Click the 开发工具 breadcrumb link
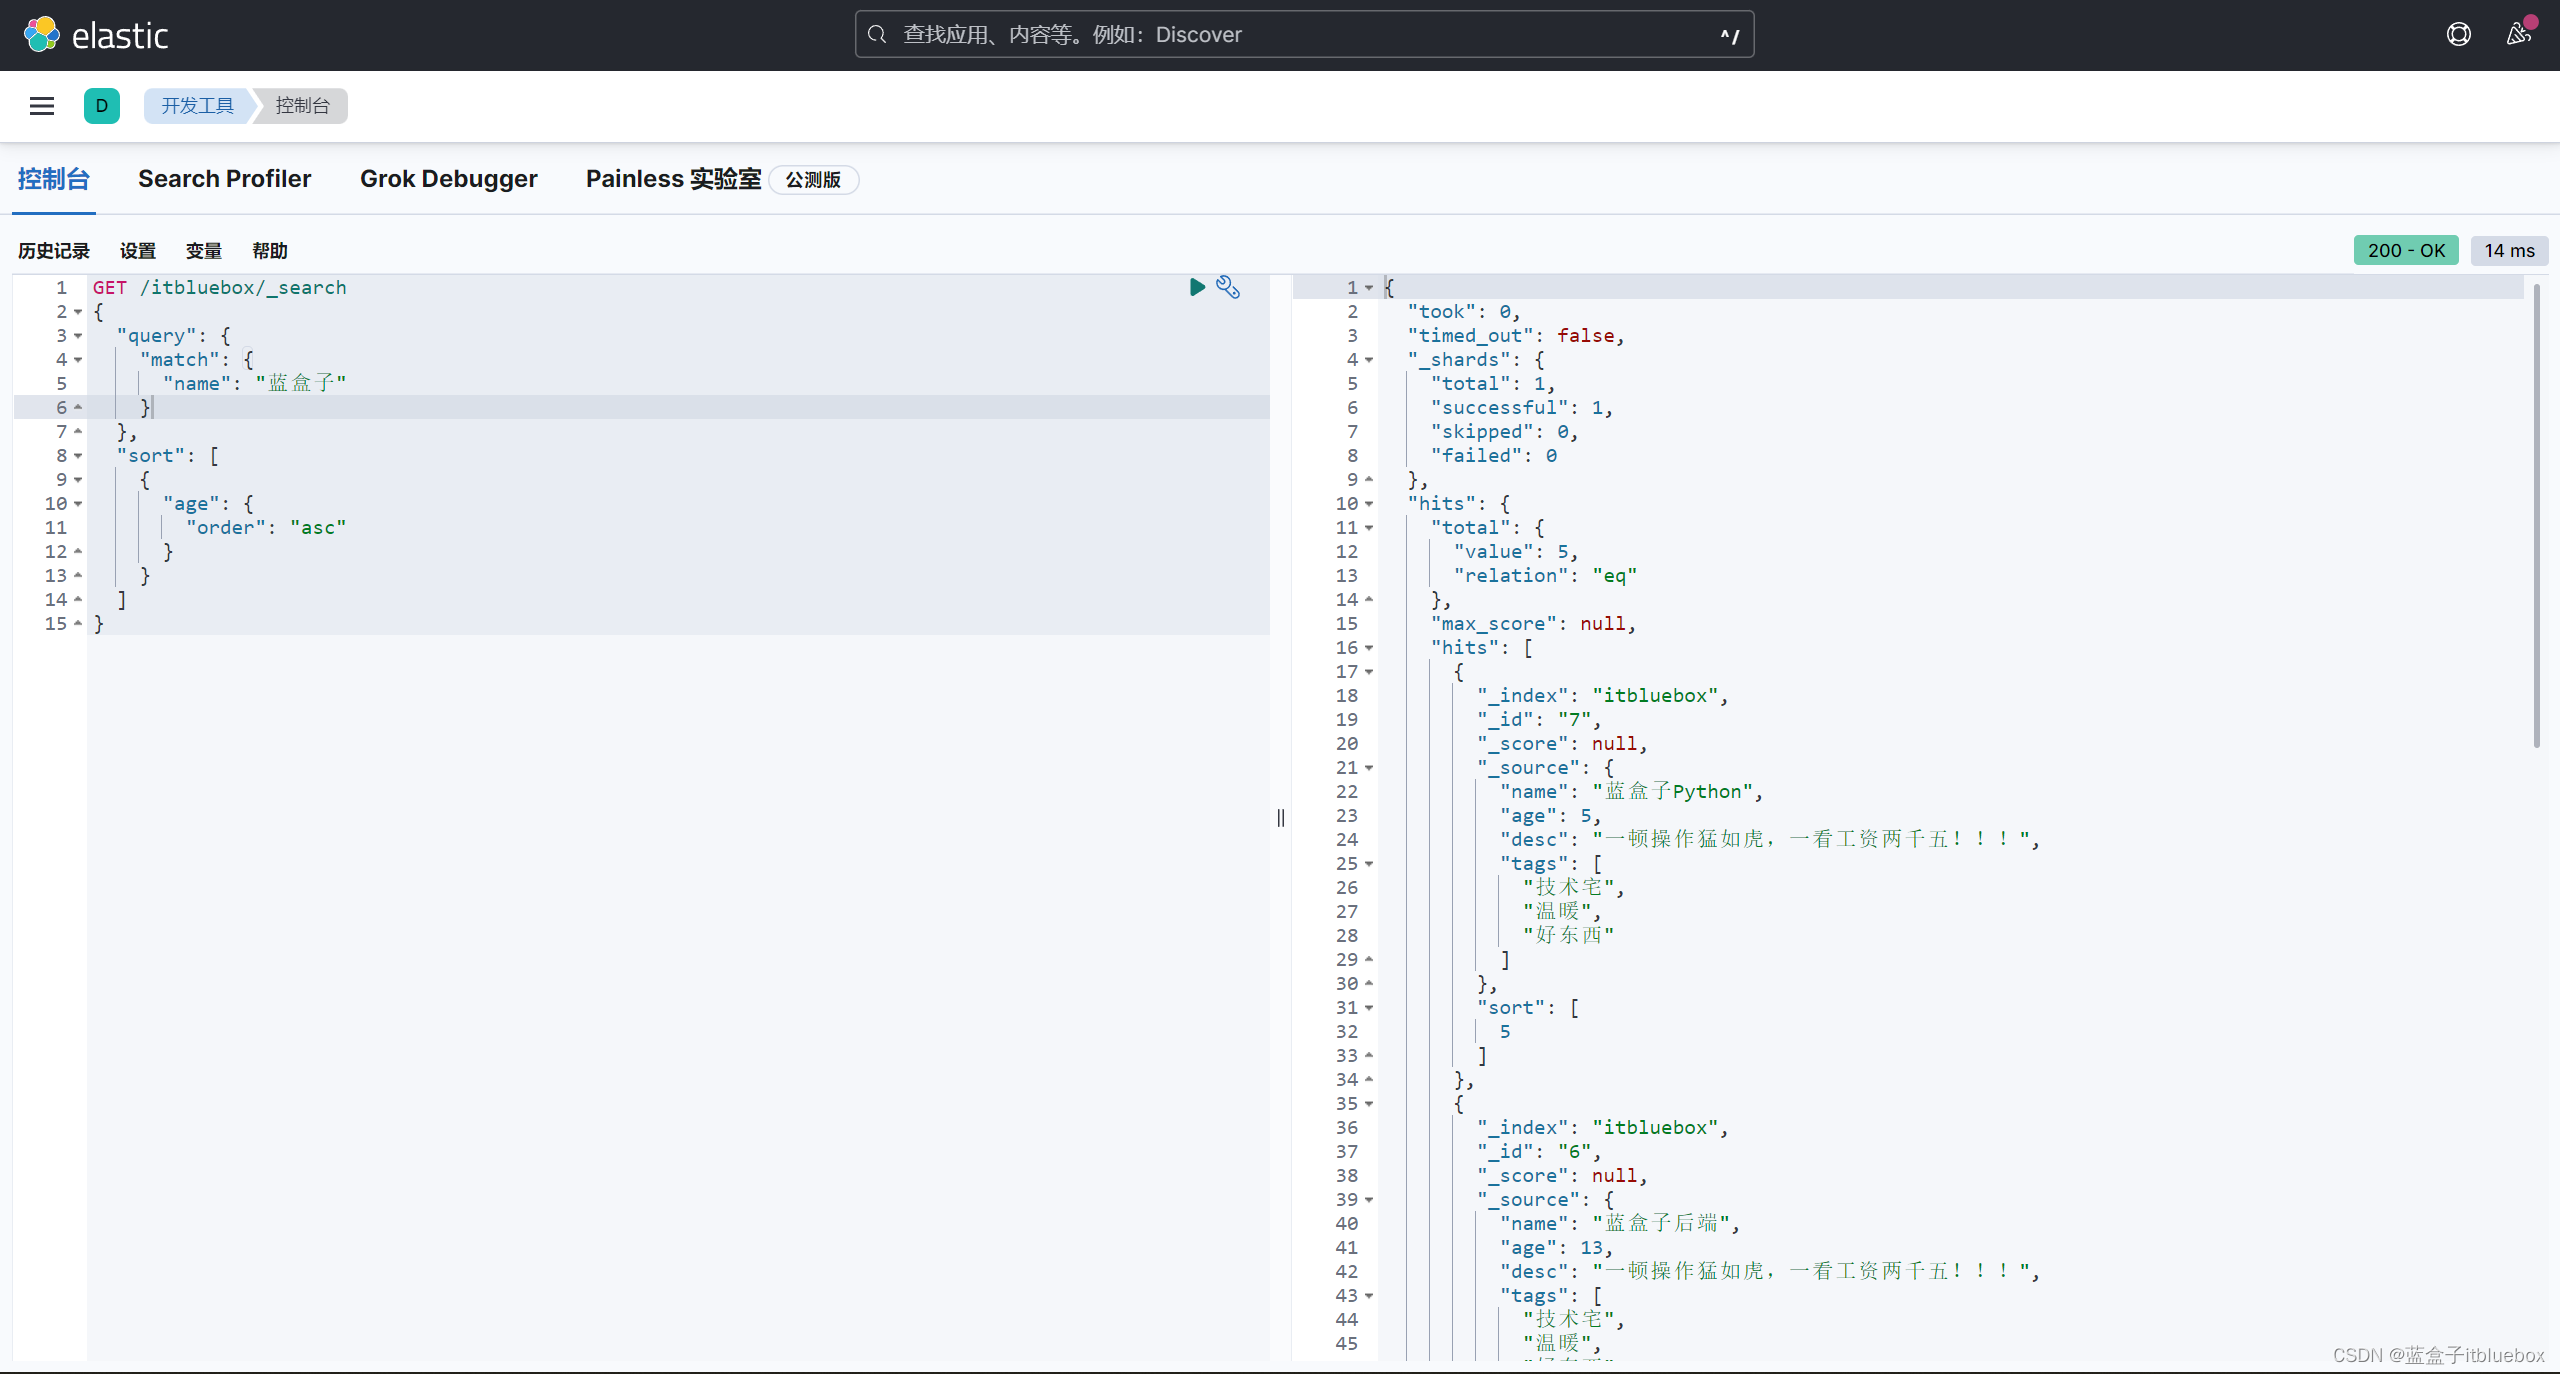 tap(197, 106)
